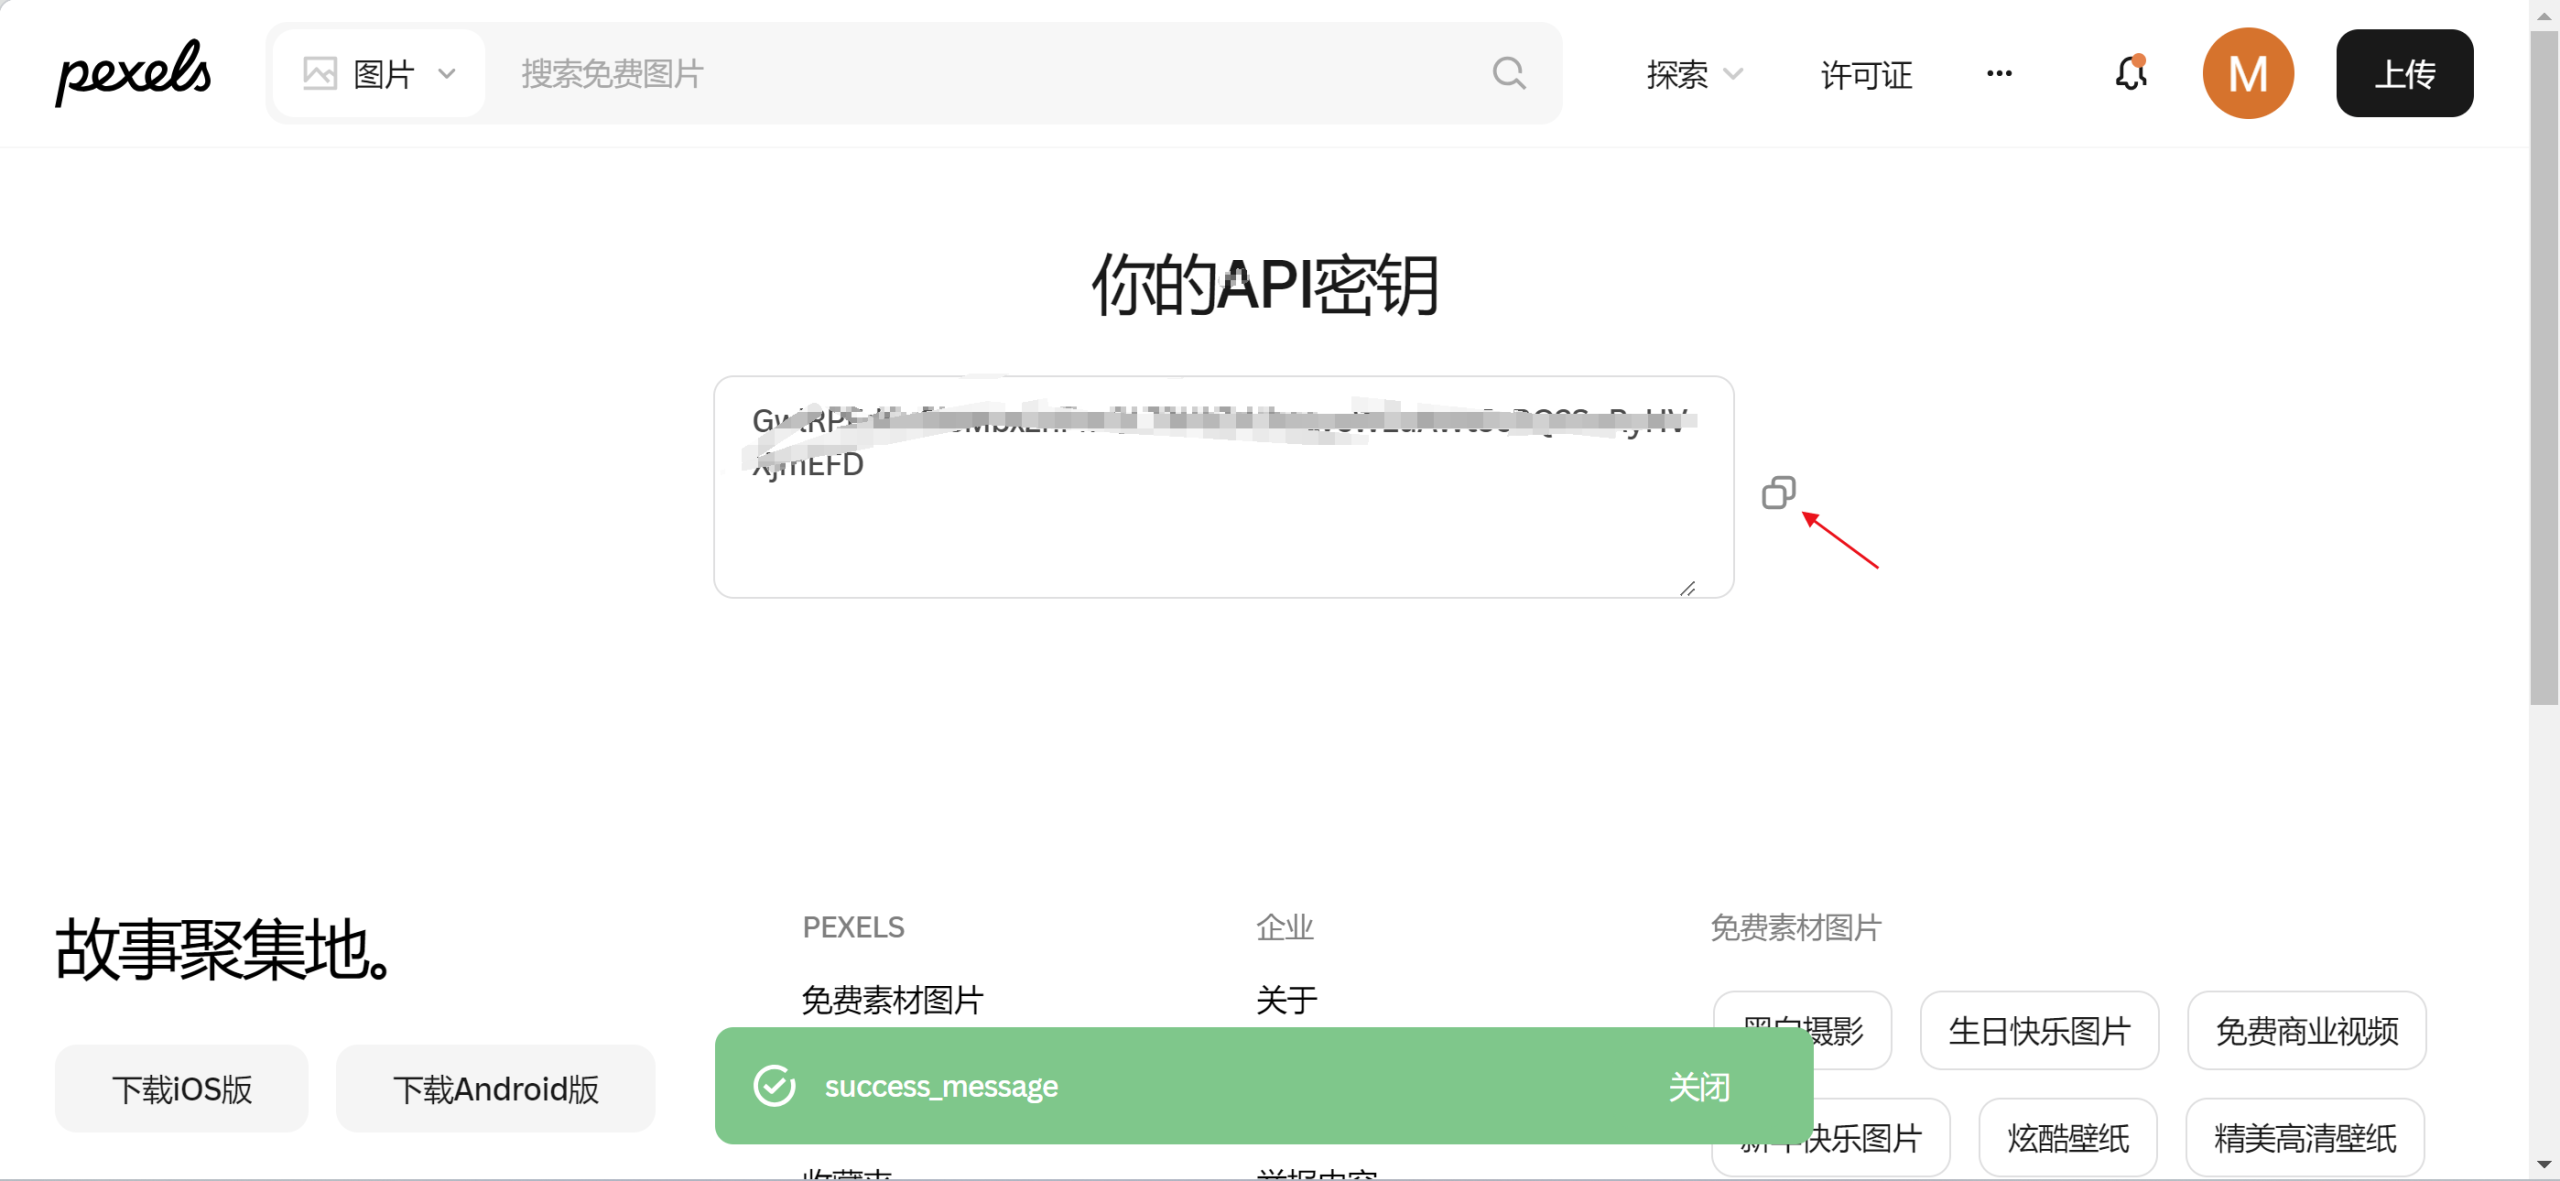2560x1181 pixels.
Task: Click 免费素材图片 in the footer
Action: click(891, 999)
